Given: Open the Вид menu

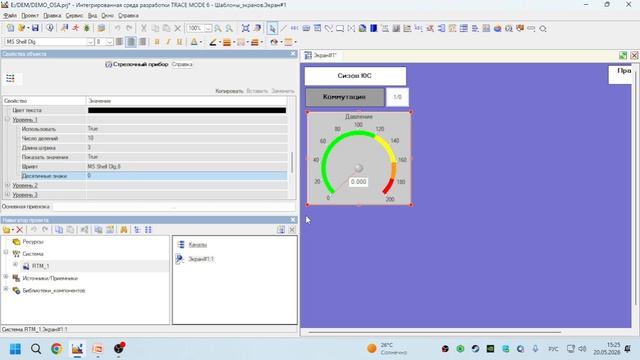Looking at the screenshot, I should (x=92, y=16).
